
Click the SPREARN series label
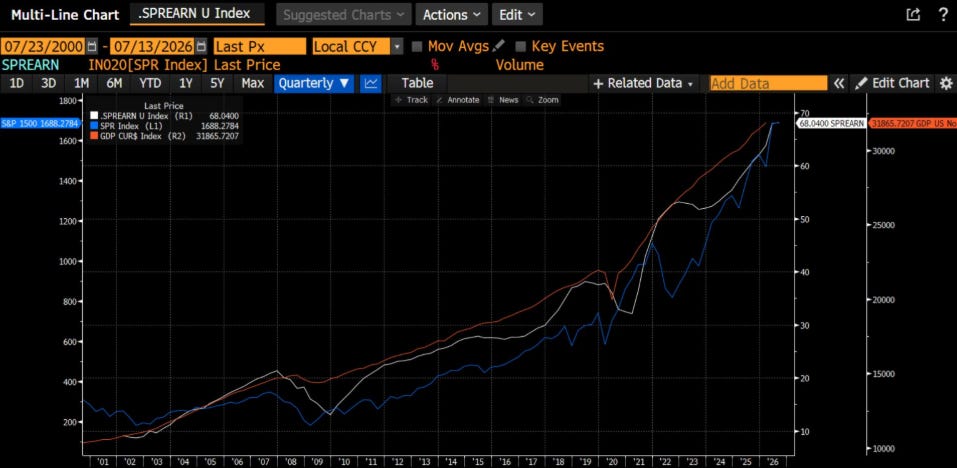pos(31,65)
